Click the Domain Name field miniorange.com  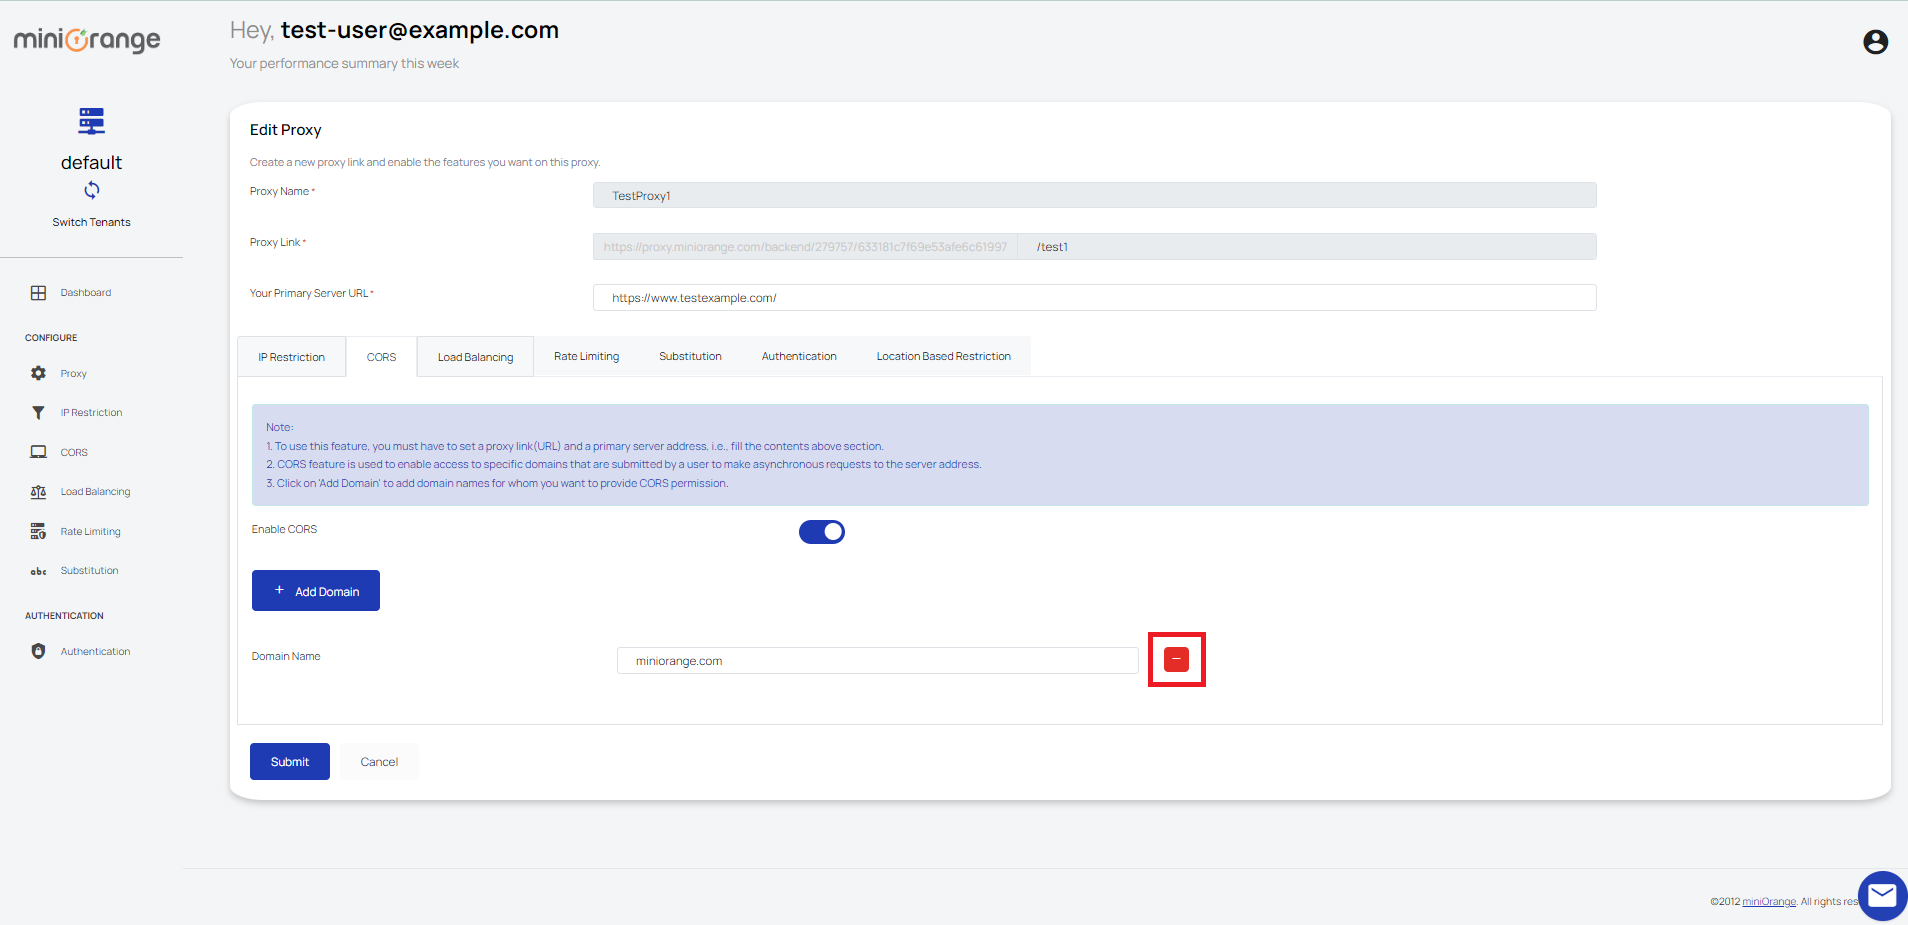[877, 660]
